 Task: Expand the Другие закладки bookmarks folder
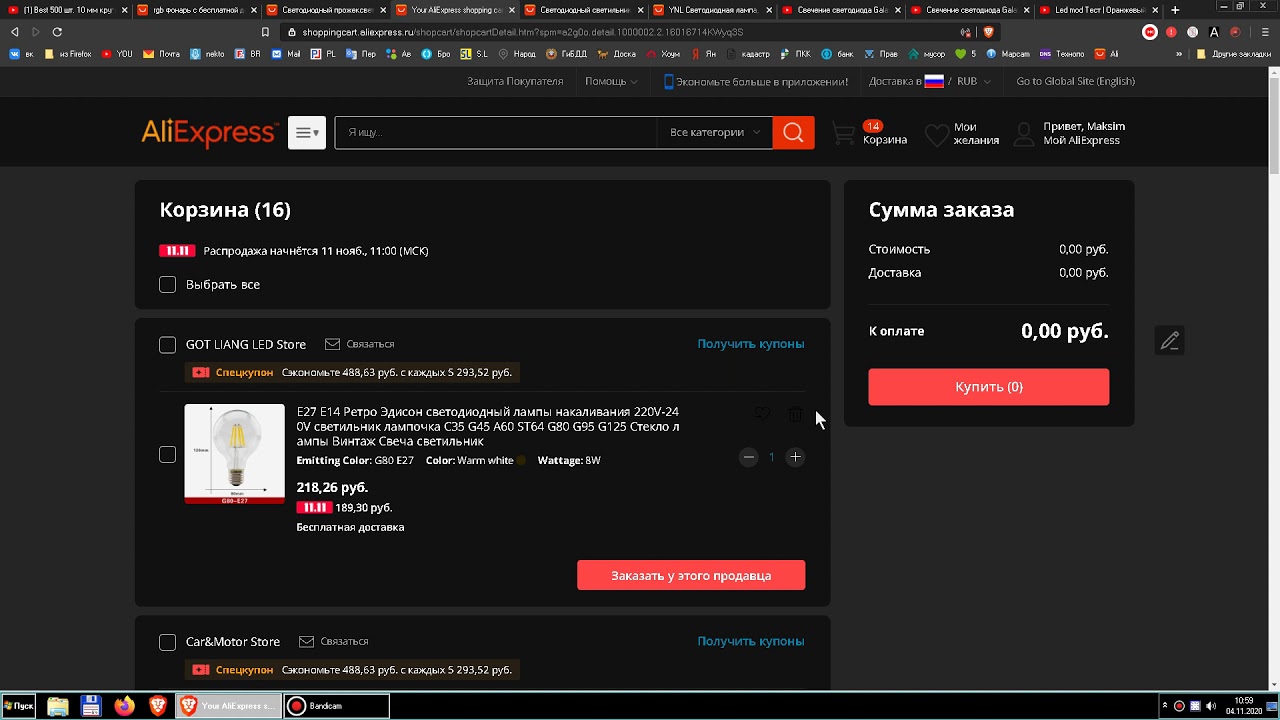pos(1234,54)
